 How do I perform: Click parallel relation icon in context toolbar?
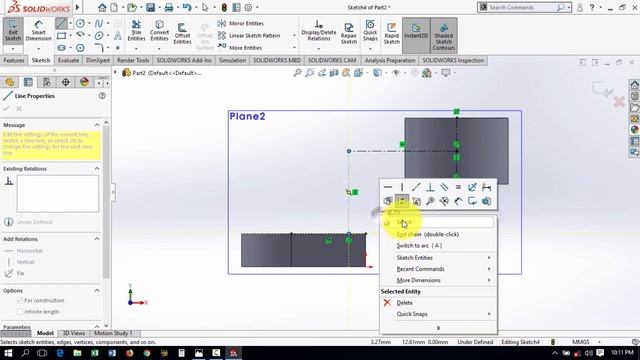[x=444, y=187]
